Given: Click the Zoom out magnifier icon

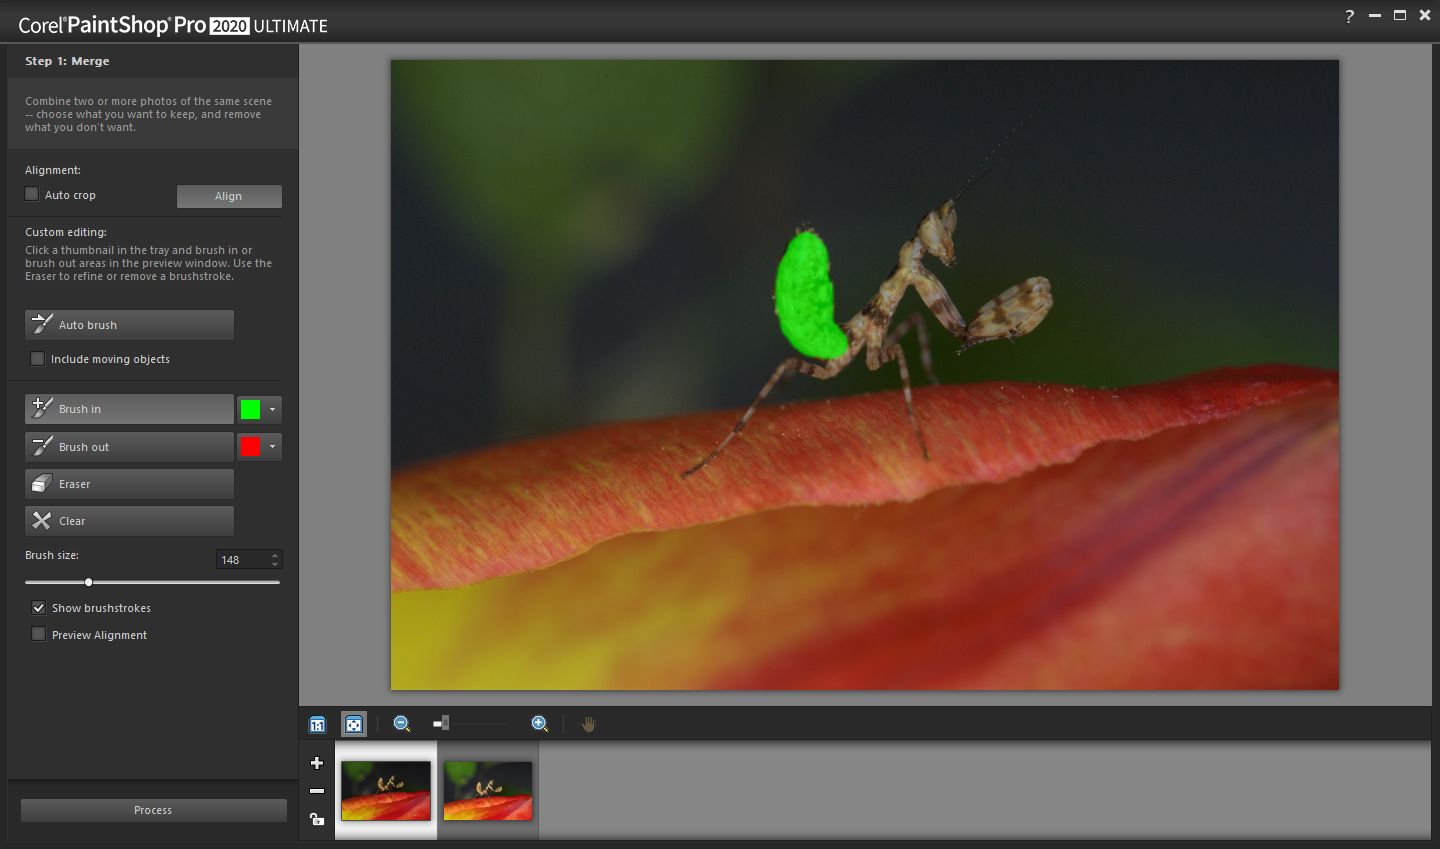Looking at the screenshot, I should click(401, 723).
